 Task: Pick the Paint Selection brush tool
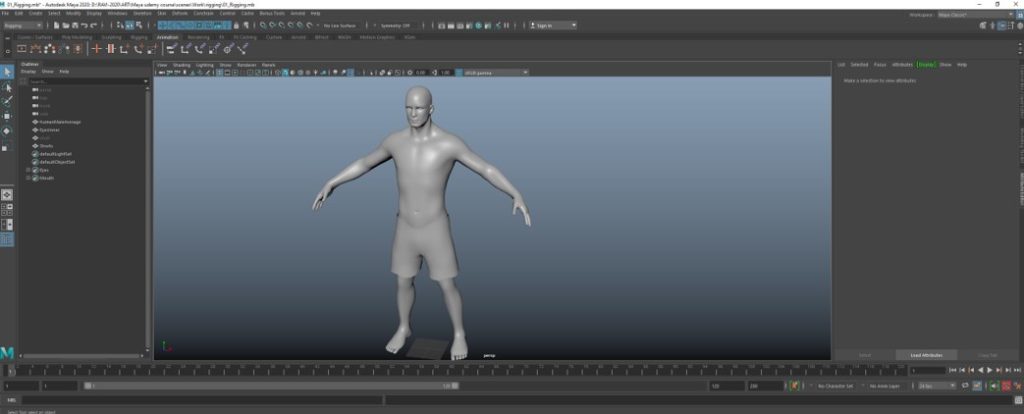(7, 101)
